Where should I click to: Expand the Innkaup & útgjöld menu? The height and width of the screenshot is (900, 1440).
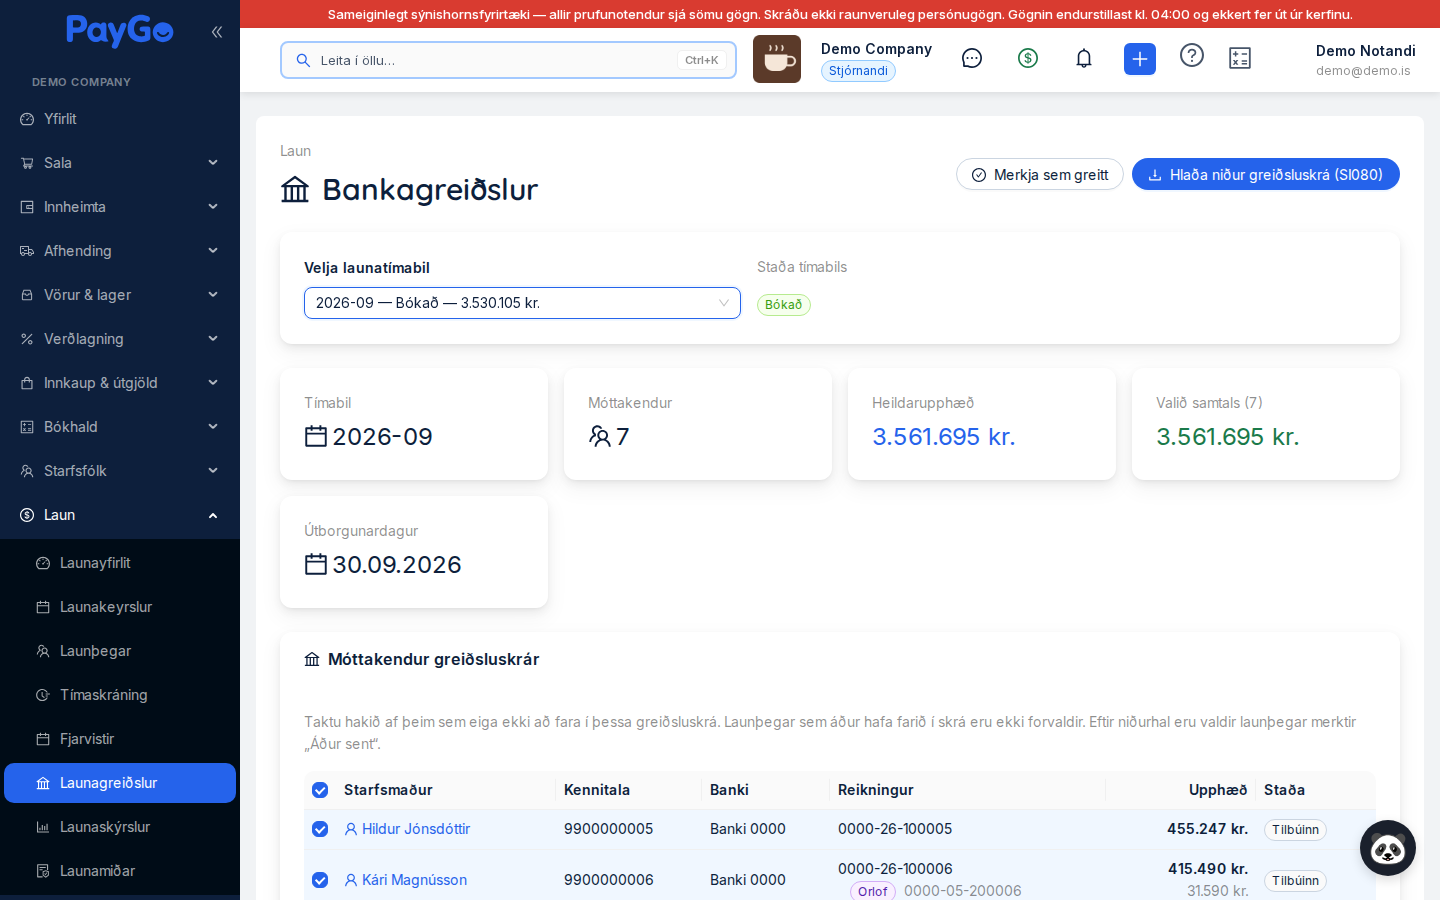point(120,383)
